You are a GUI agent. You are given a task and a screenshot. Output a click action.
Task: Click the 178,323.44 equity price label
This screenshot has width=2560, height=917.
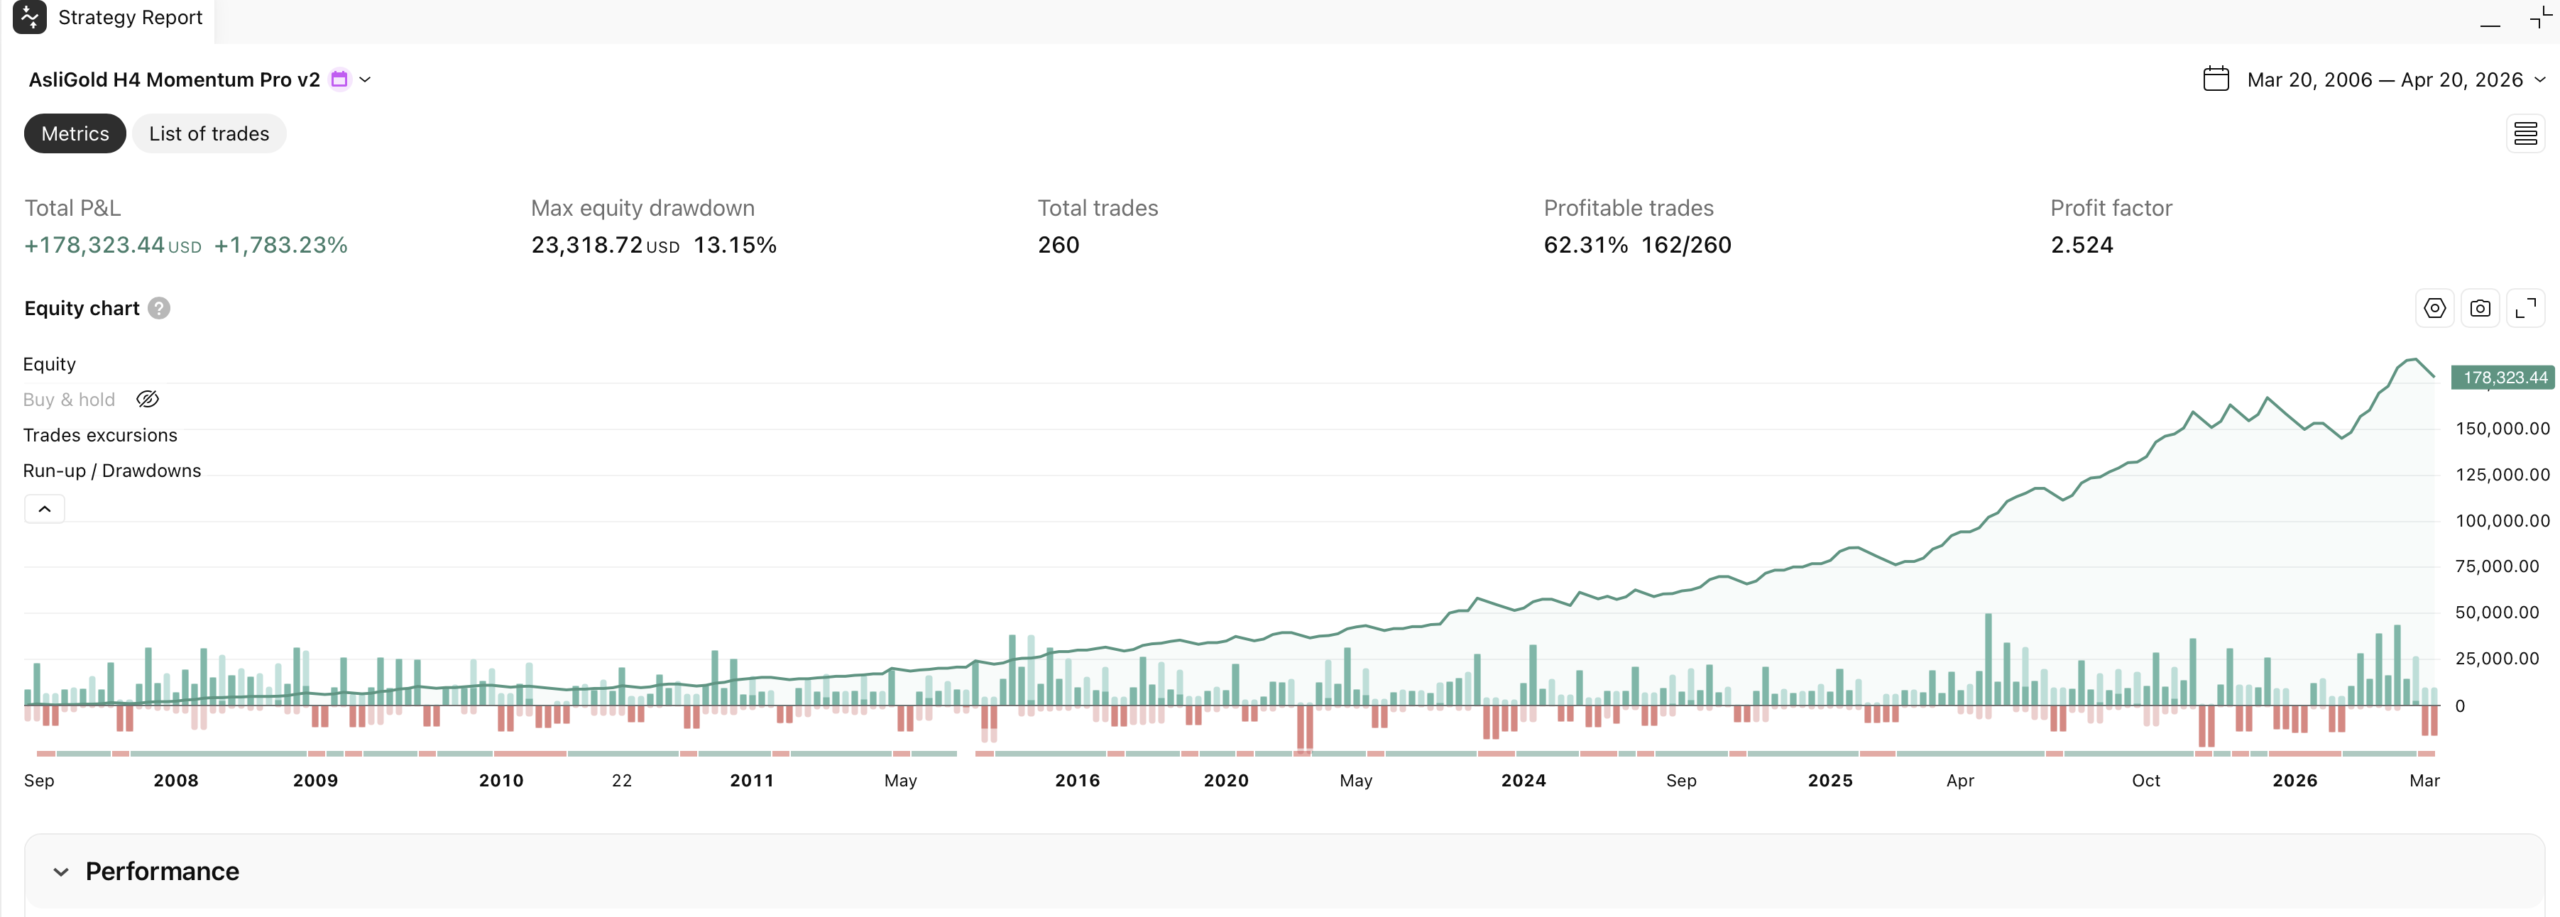pos(2504,377)
